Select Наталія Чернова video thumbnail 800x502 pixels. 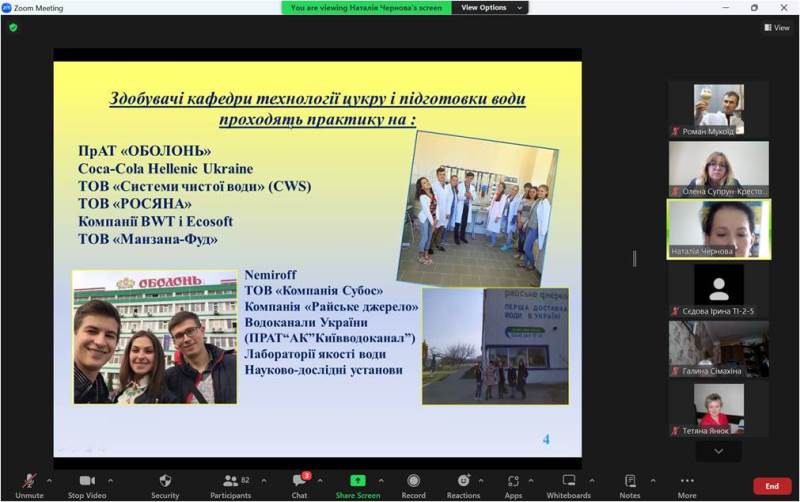(719, 229)
